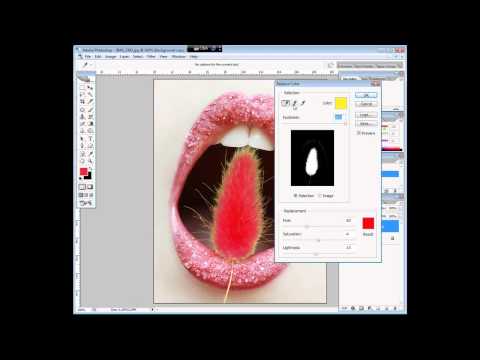
Task: Pick the Brush tool in toolbox
Action: tap(90, 109)
